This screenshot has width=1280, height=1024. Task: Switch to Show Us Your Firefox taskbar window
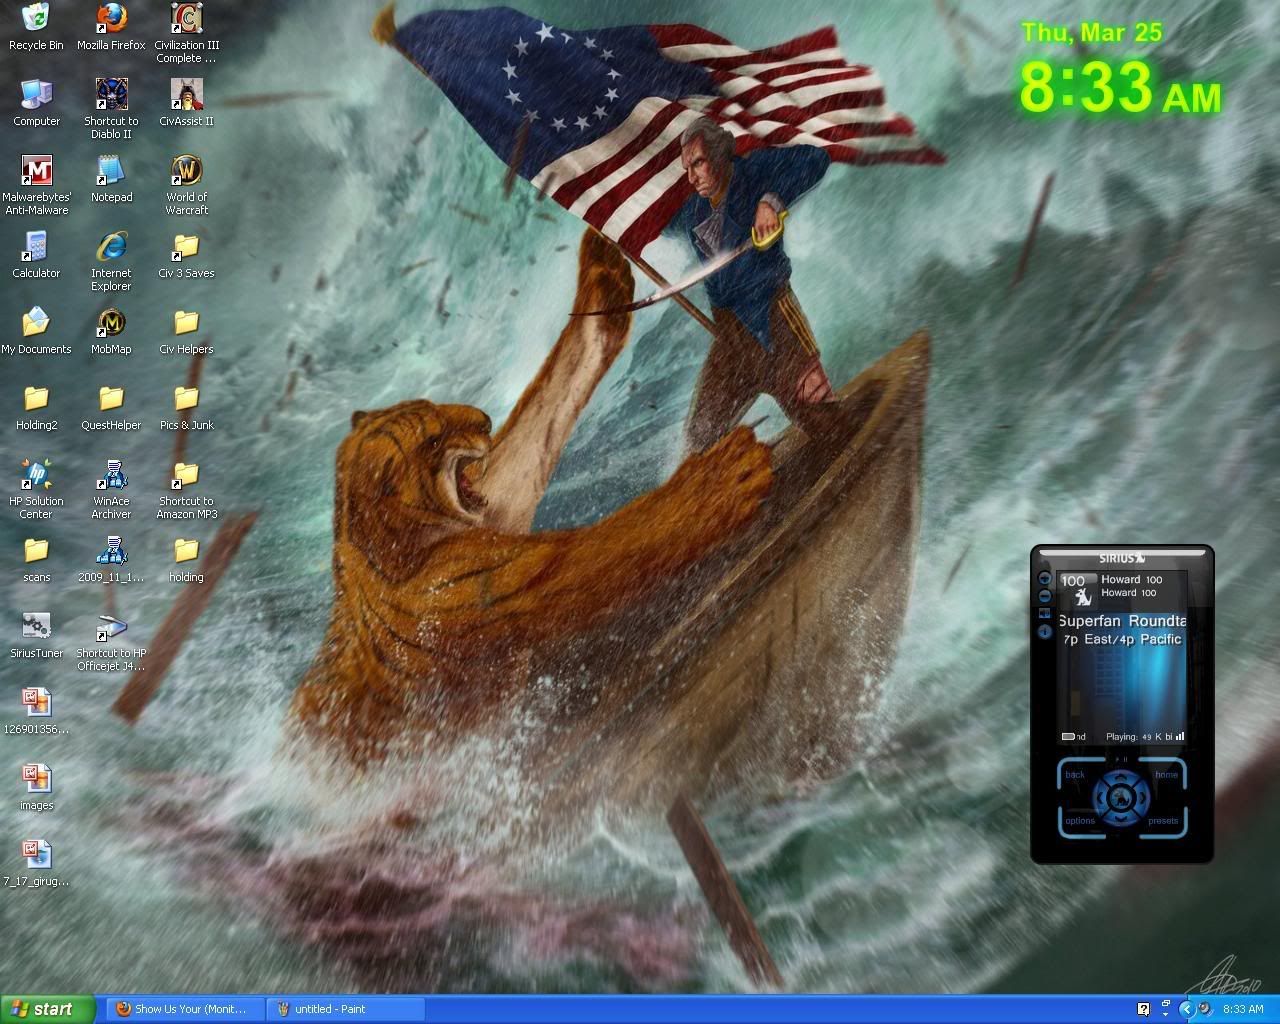coord(186,1009)
